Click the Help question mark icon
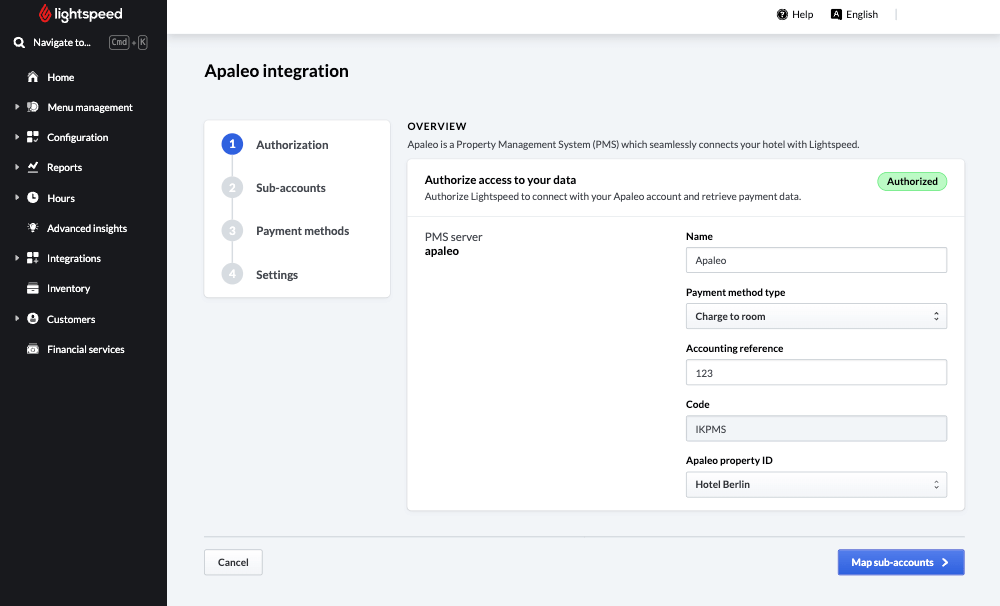Image resolution: width=1000 pixels, height=606 pixels. click(782, 15)
